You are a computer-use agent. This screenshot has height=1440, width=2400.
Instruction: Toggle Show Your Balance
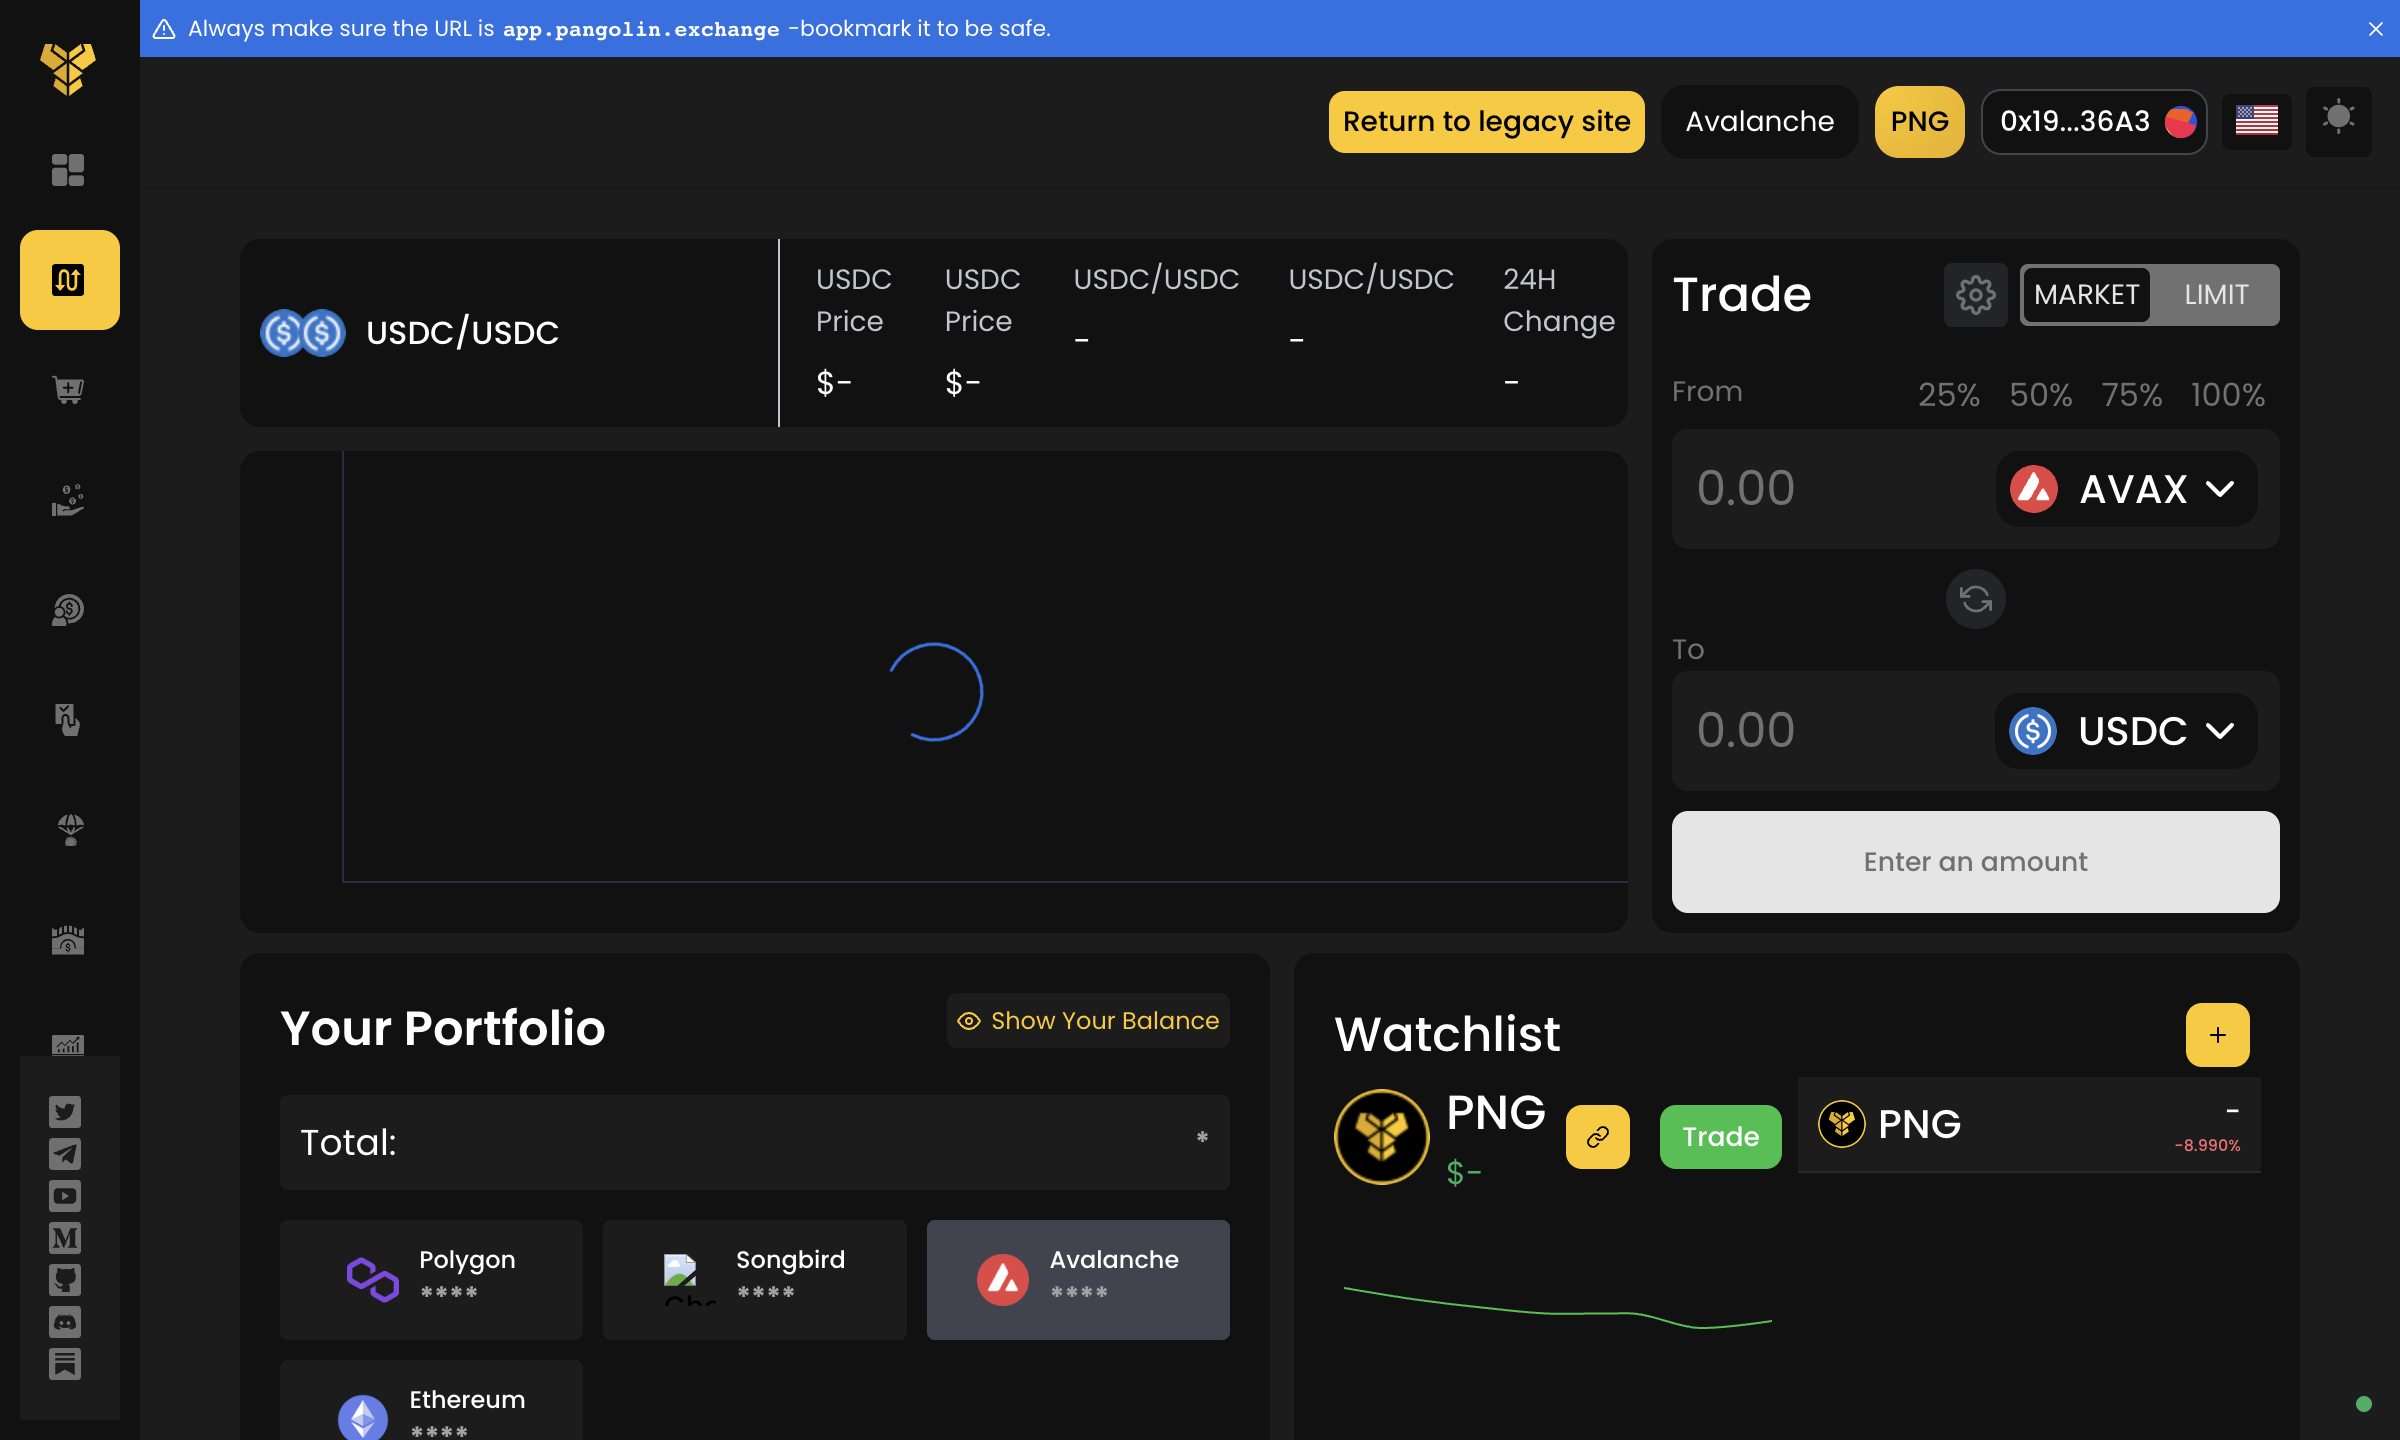1088,1021
